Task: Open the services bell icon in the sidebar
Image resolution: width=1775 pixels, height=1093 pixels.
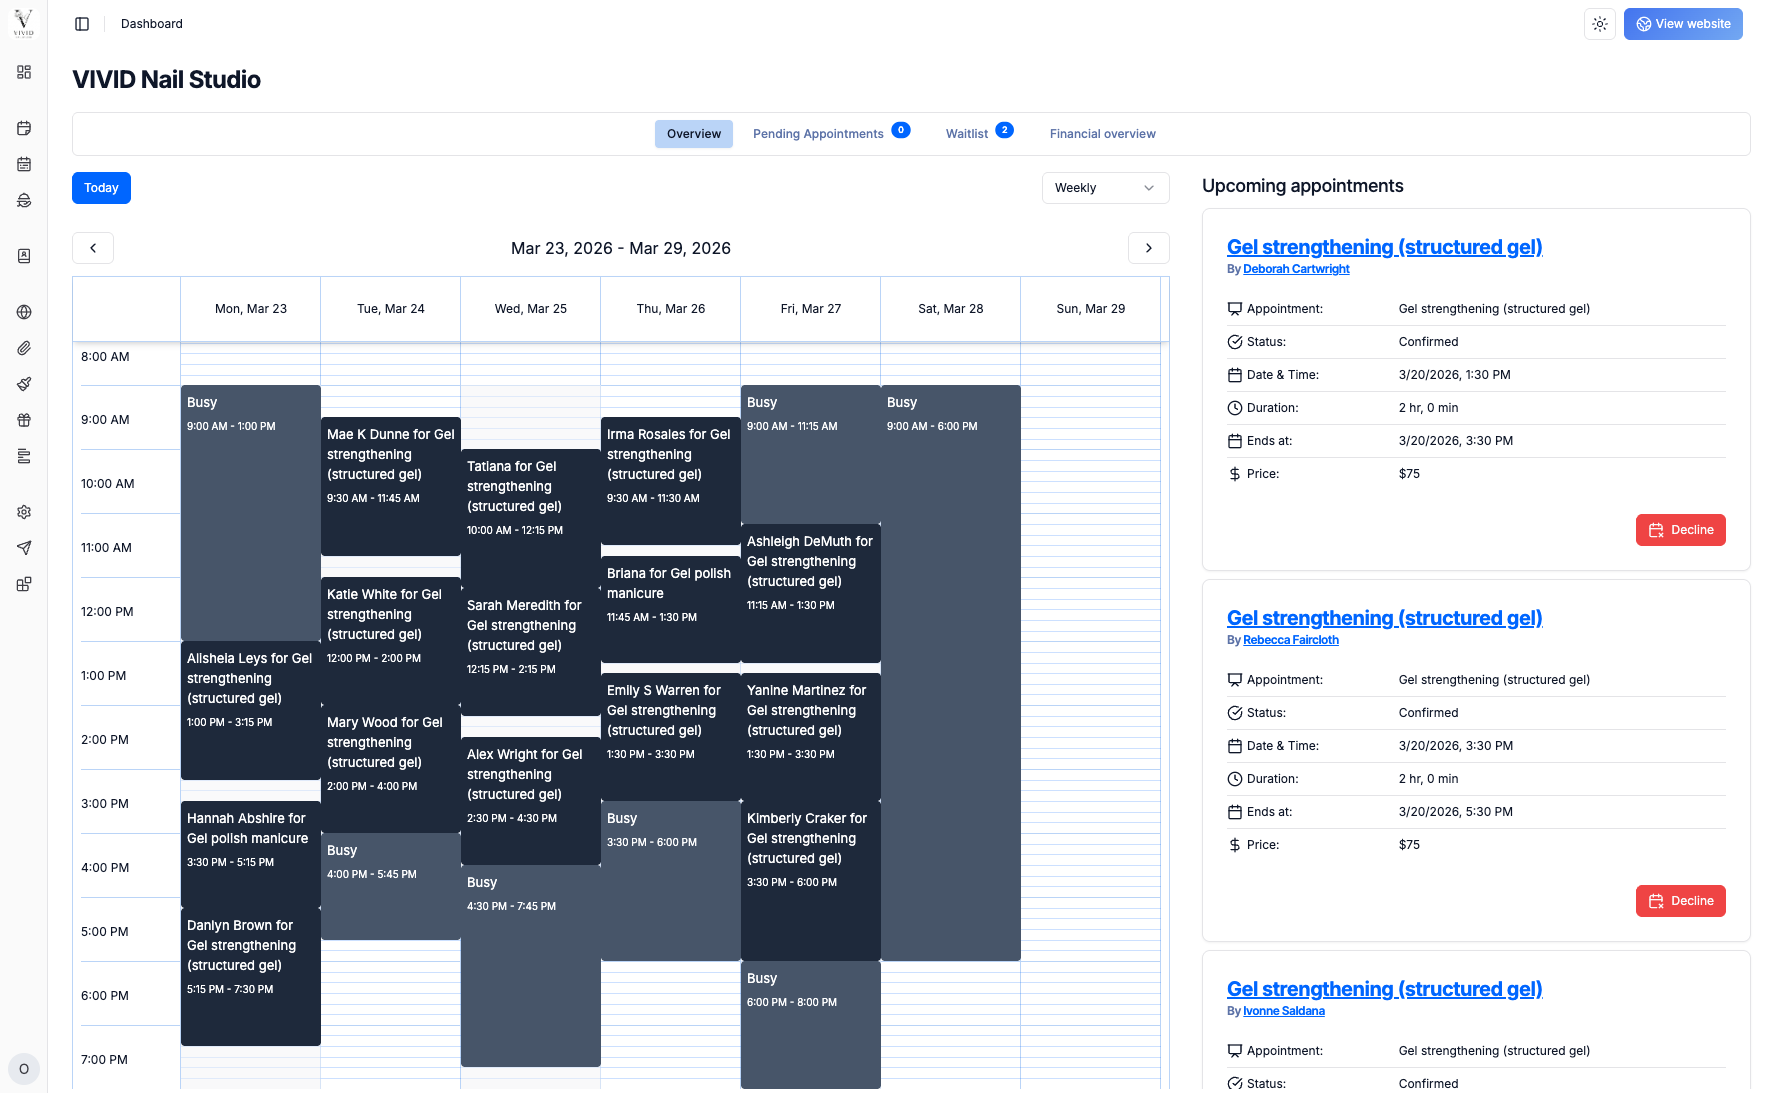Action: 24,200
